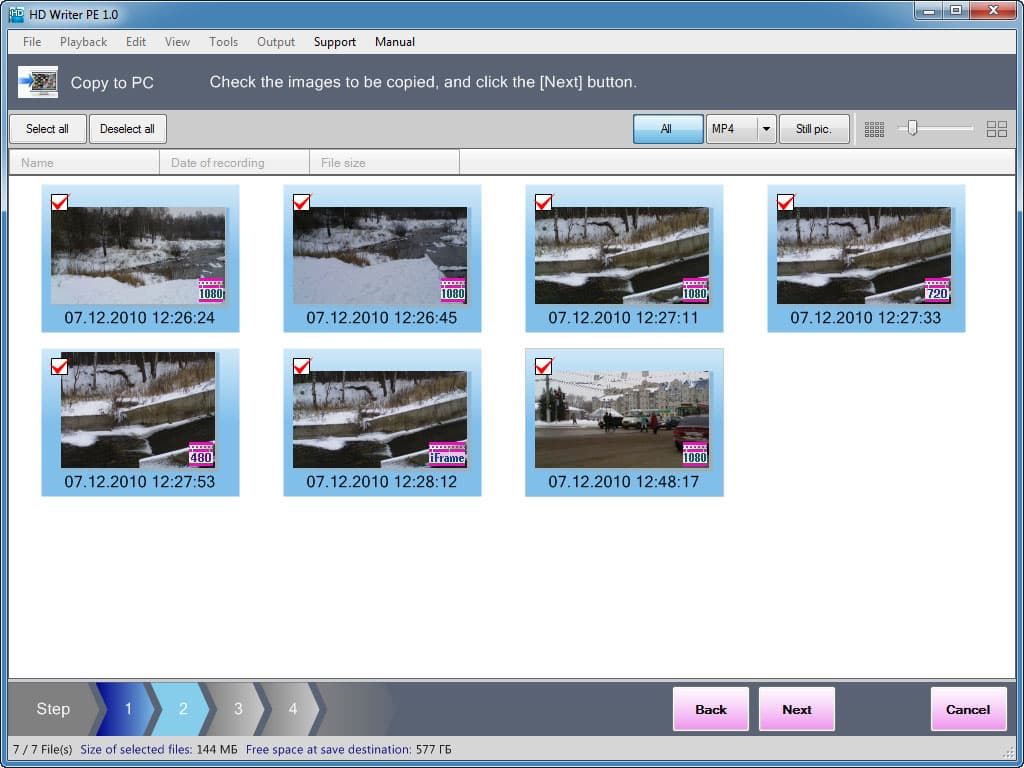Uncheck the 12:28:12 clip checkbox
Viewport: 1024px width, 768px height.
(301, 366)
